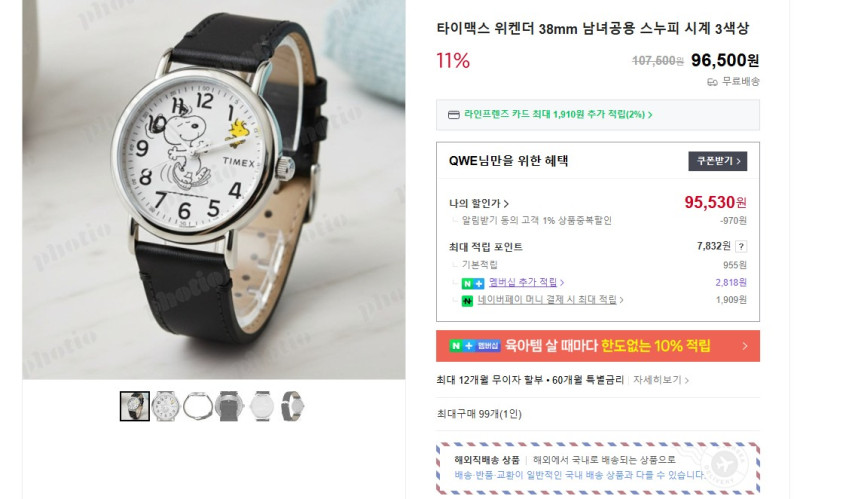Click the question mark help icon beside 7,832원
Viewport: 849px width, 499px height.
(741, 247)
